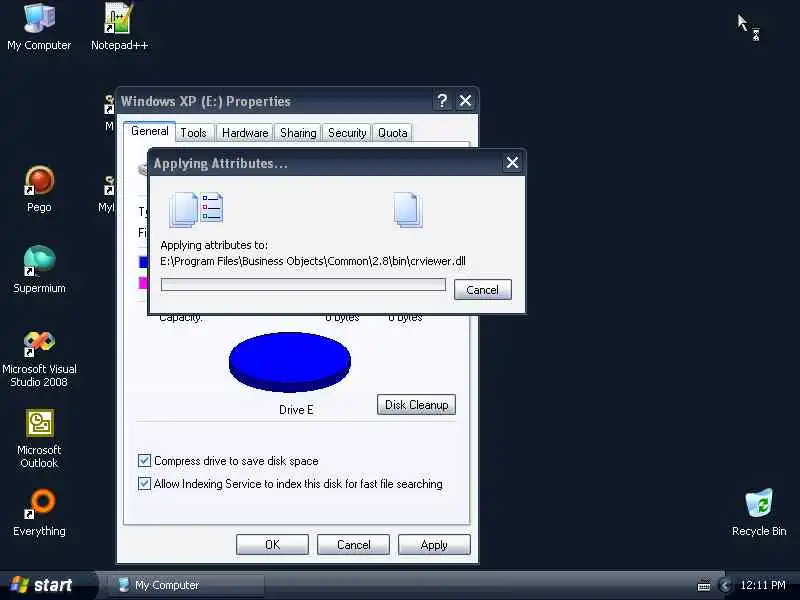The height and width of the screenshot is (600, 800).
Task: Select the General tab
Action: [x=149, y=131]
